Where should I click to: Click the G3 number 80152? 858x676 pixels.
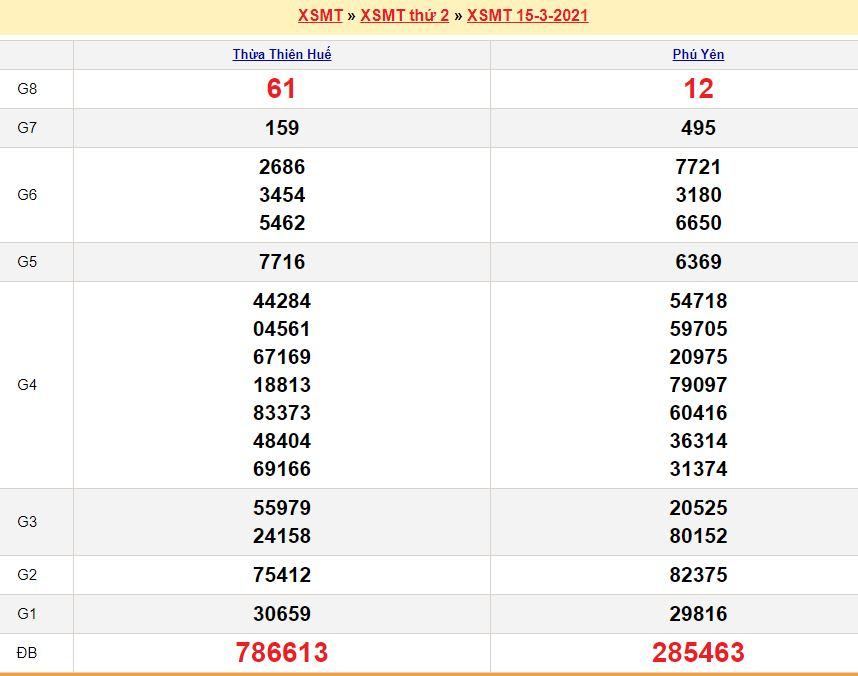coord(698,536)
